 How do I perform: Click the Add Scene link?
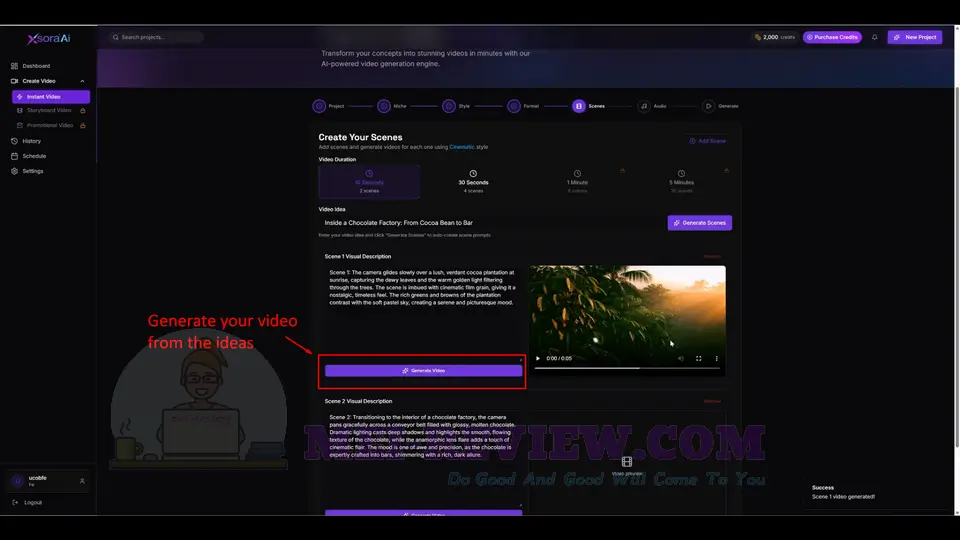coord(708,141)
